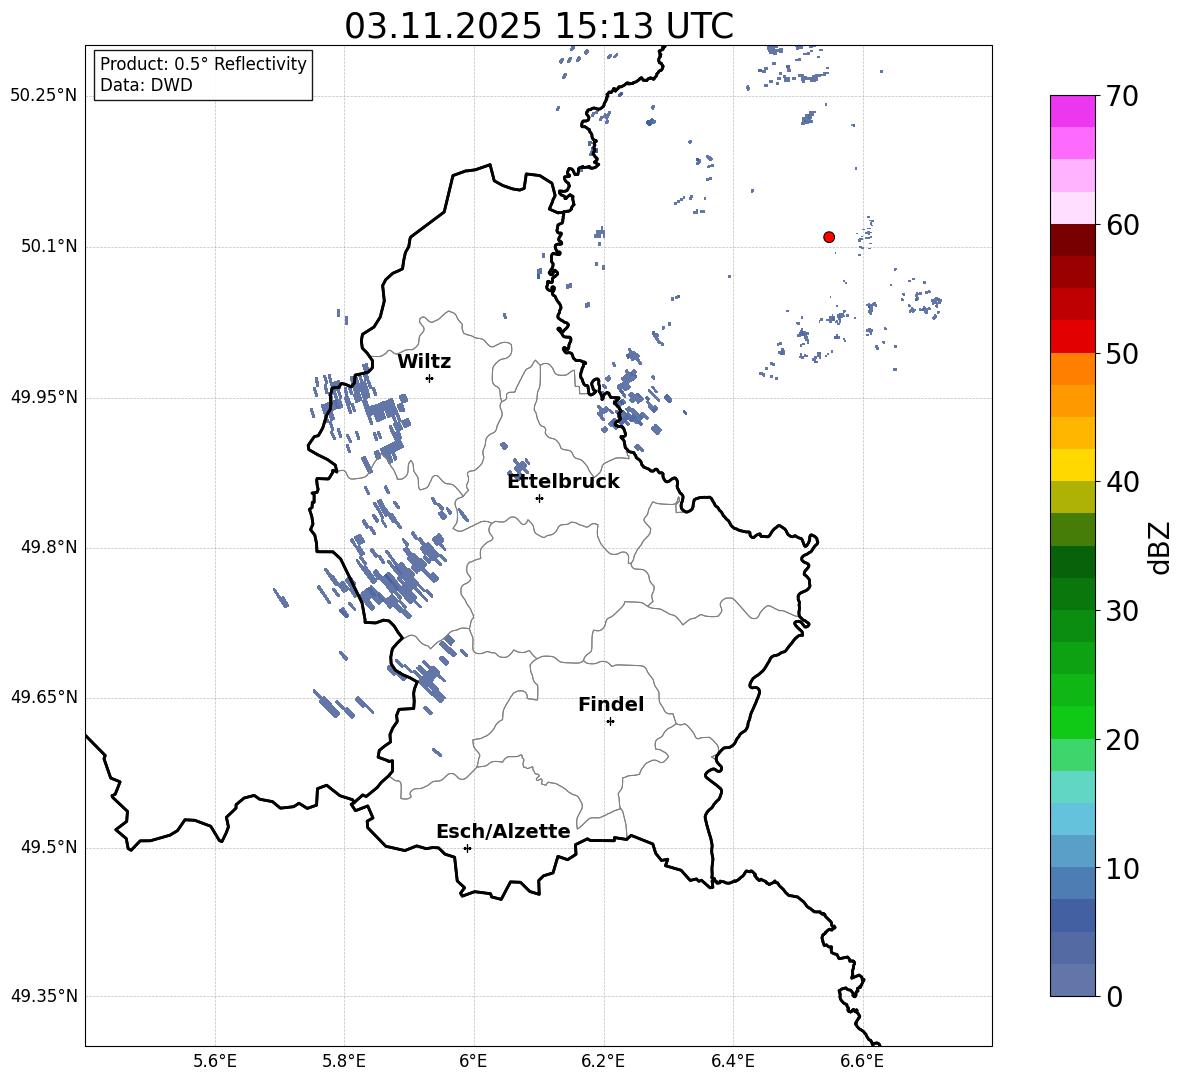Click the title 03.11.2025 15:13 UTC

pyautogui.click(x=539, y=26)
